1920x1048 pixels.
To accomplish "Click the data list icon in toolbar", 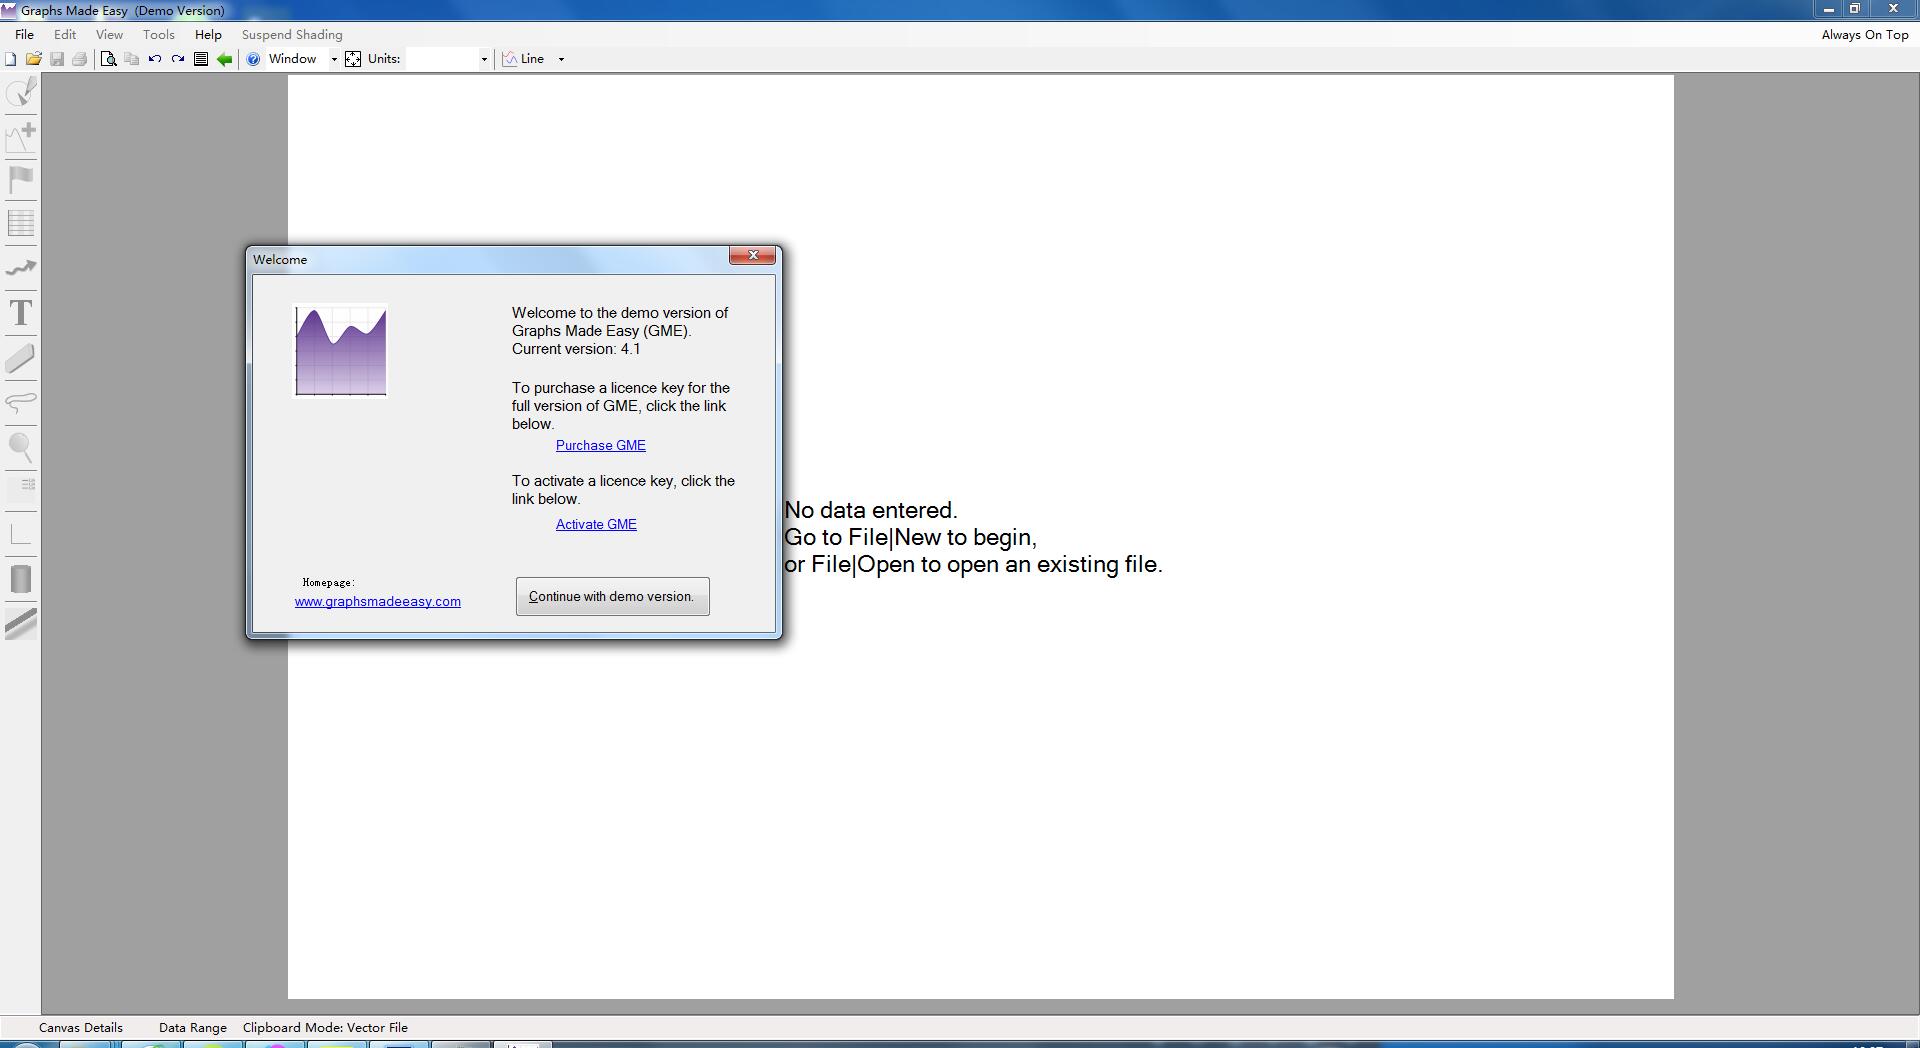I will pyautogui.click(x=201, y=59).
